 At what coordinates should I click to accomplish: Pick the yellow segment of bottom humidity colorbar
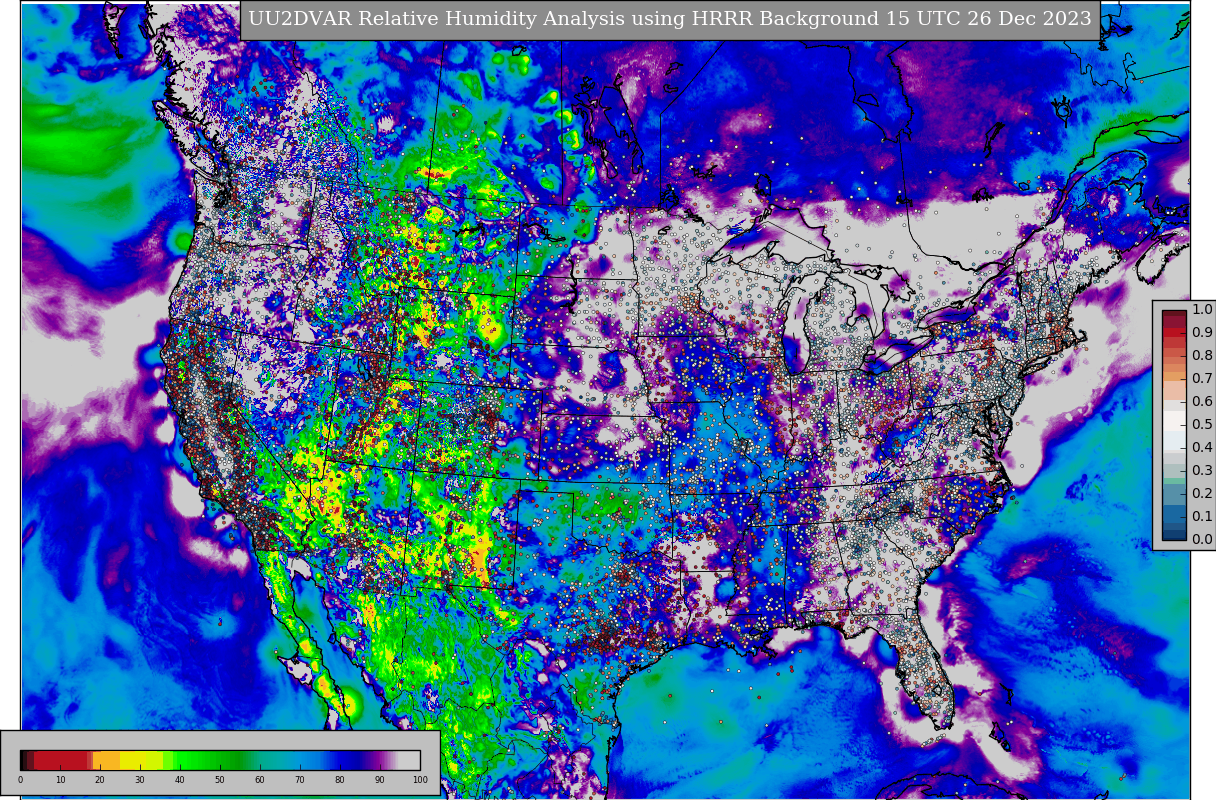coord(142,760)
